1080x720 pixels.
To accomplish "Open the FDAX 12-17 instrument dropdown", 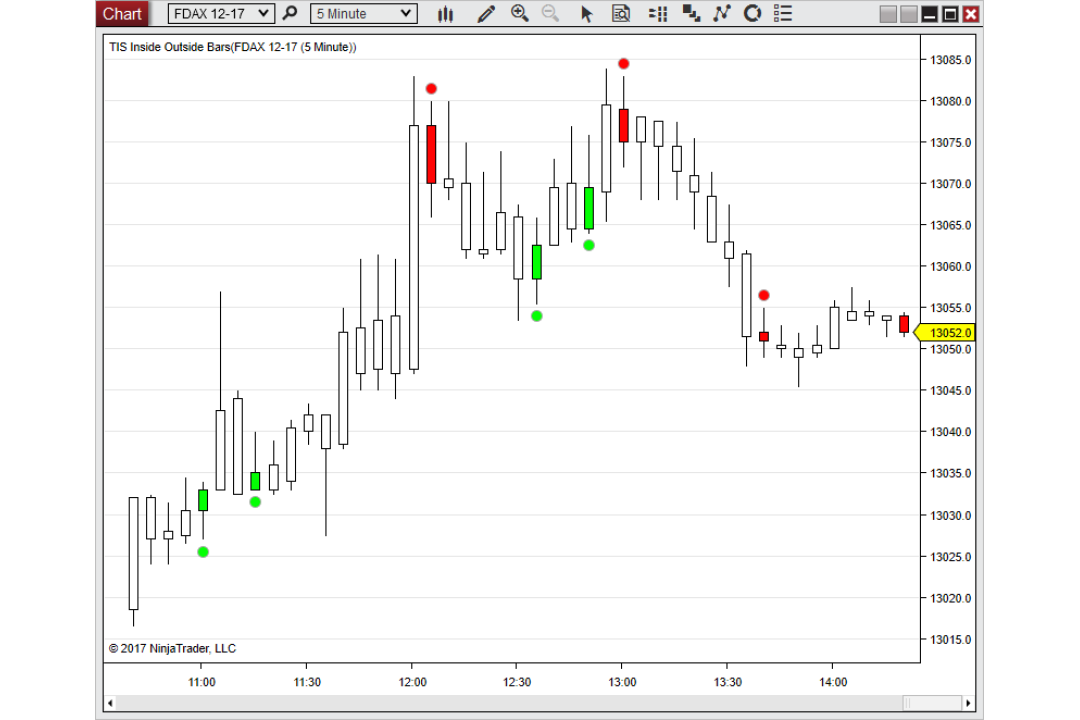I will pos(221,14).
